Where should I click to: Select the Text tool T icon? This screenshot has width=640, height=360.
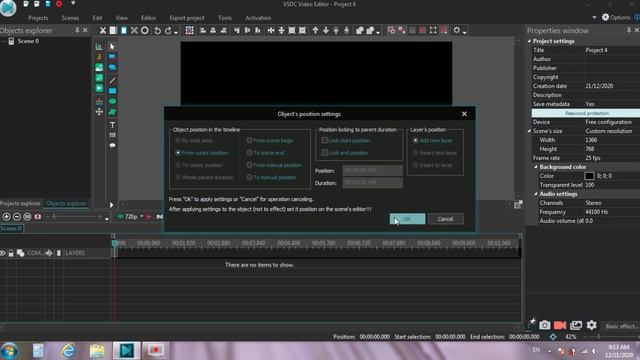112,125
